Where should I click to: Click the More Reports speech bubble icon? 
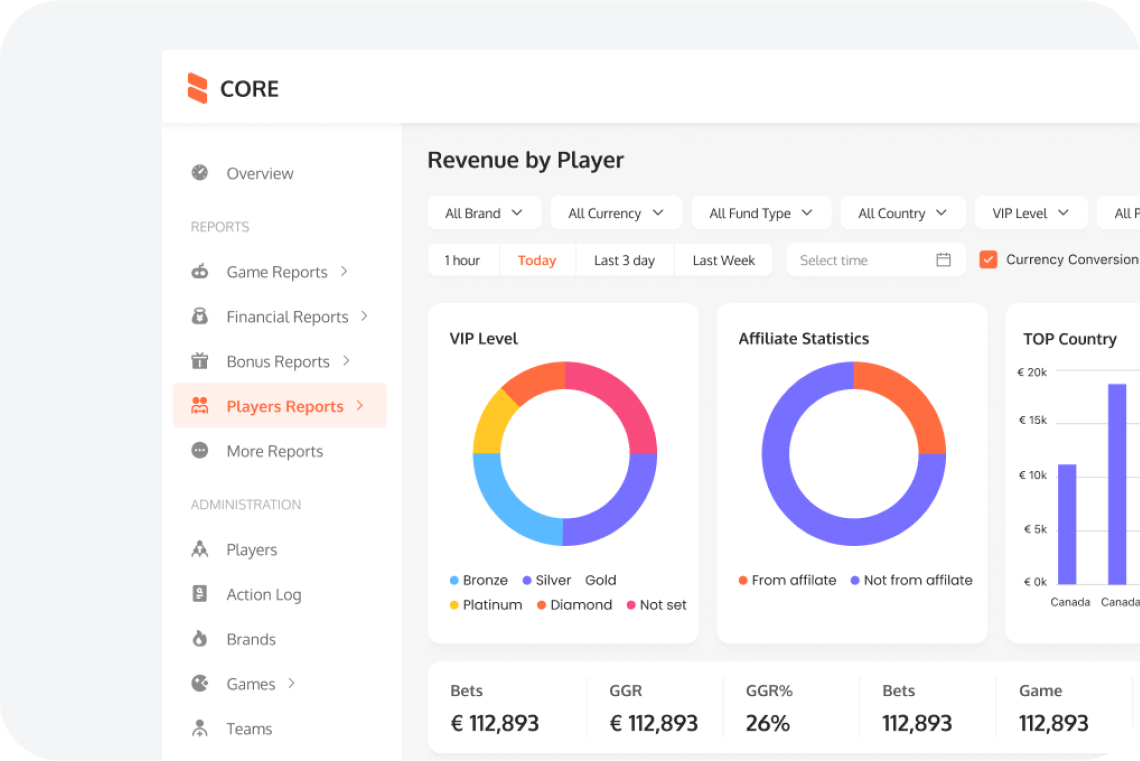[199, 451]
